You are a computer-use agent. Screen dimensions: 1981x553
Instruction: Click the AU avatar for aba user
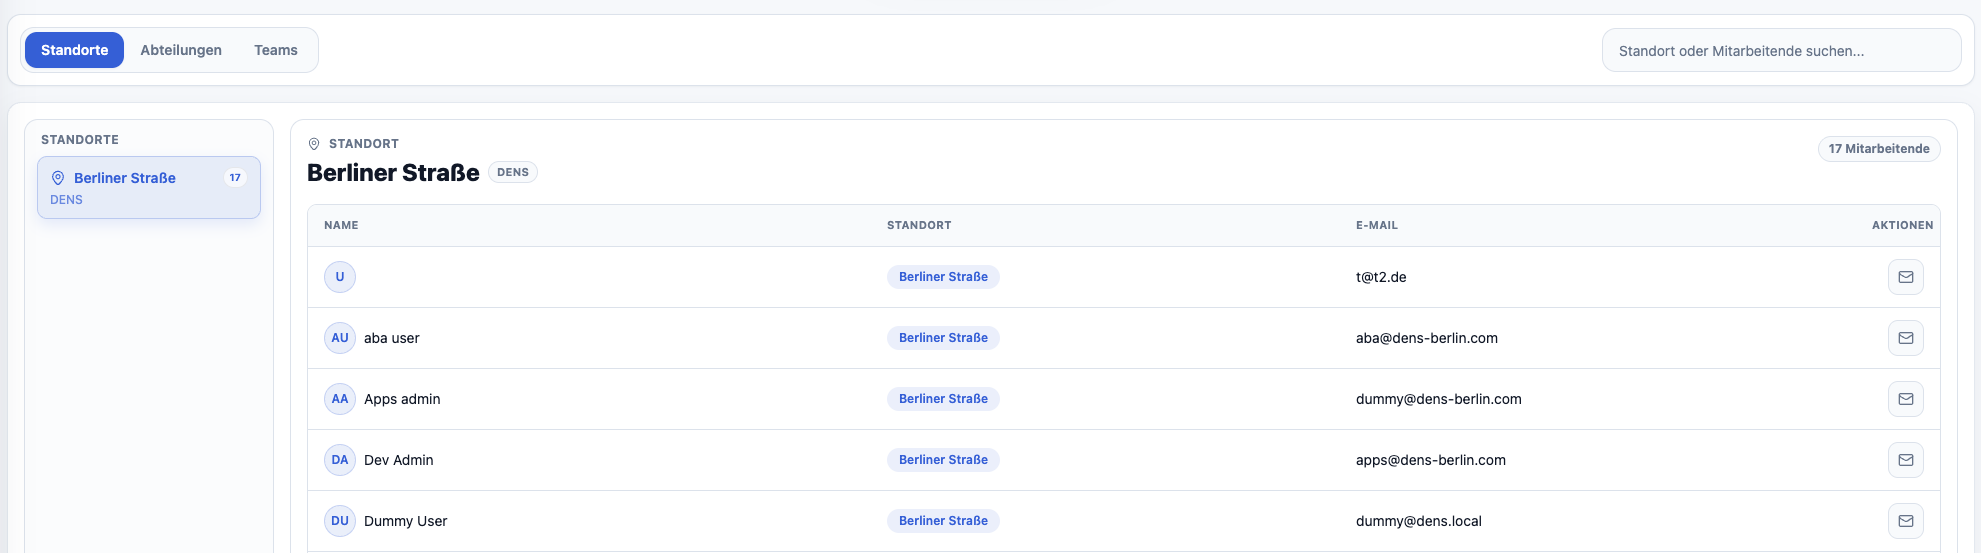click(340, 338)
